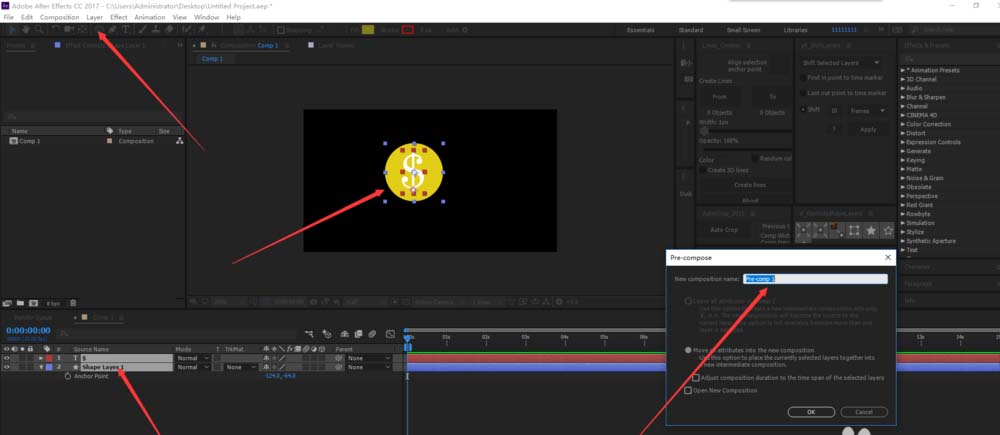Open the Effect menu
Image resolution: width=1000 pixels, height=435 pixels.
coord(119,17)
